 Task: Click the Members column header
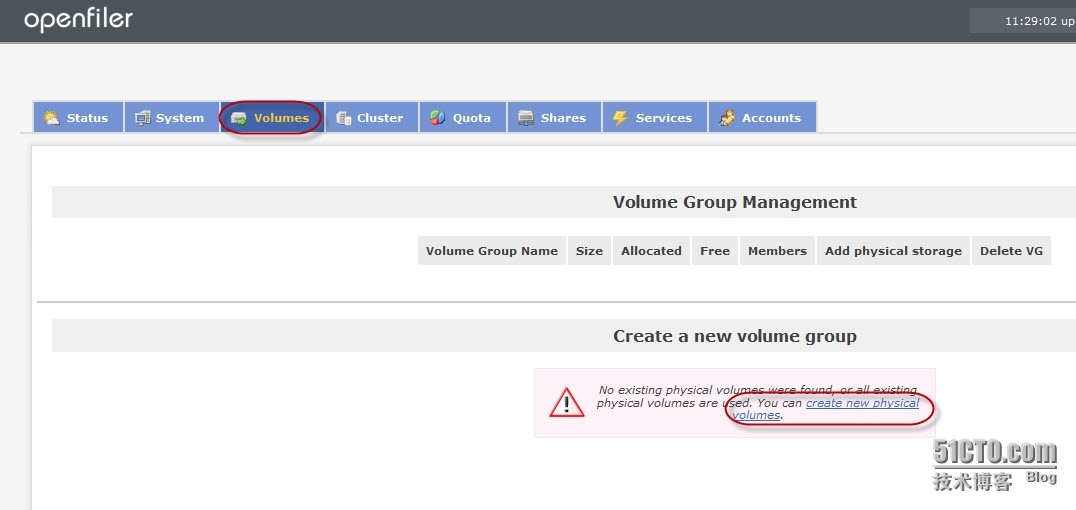[x=777, y=251]
